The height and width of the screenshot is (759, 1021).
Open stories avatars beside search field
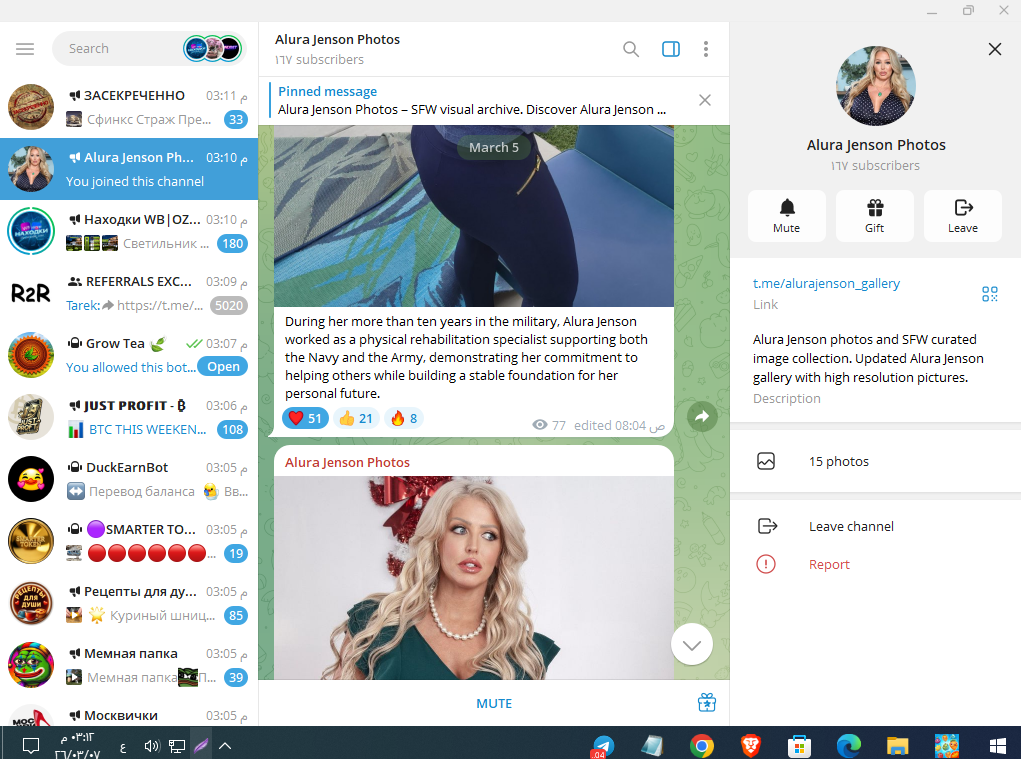click(212, 49)
